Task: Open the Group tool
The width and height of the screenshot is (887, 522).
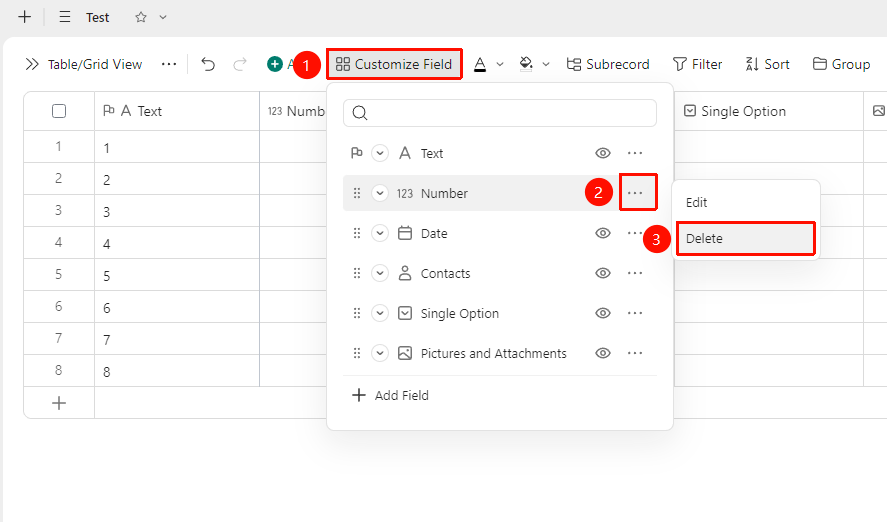Action: pos(841,64)
